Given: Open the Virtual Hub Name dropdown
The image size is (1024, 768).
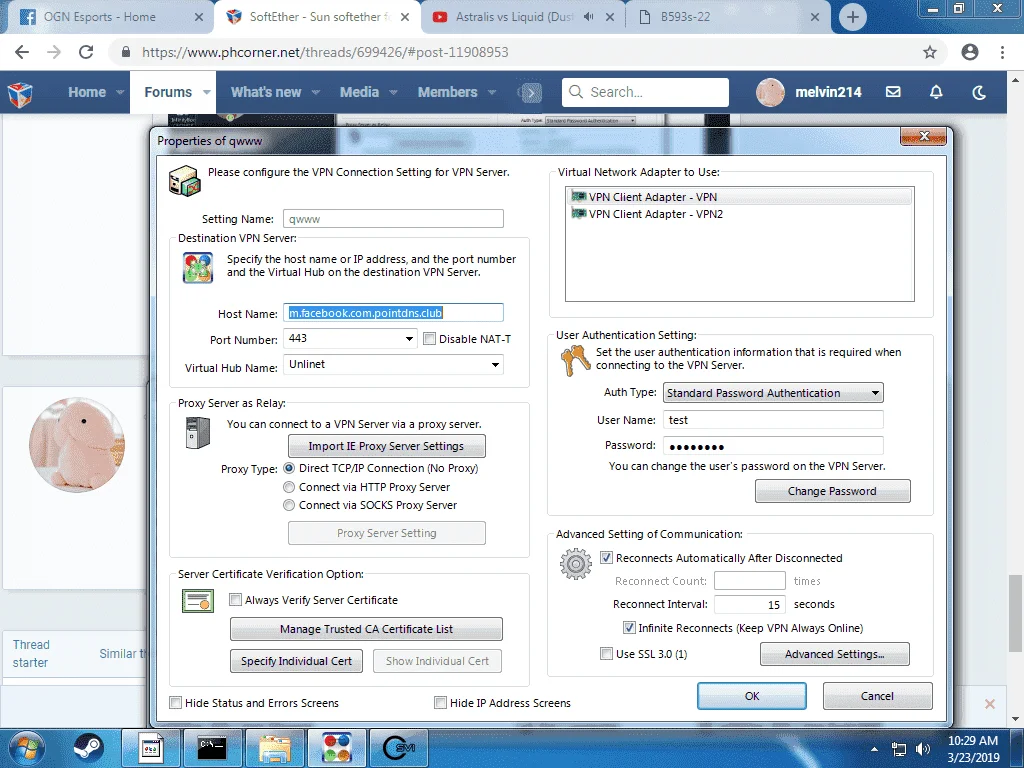Looking at the screenshot, I should (496, 364).
